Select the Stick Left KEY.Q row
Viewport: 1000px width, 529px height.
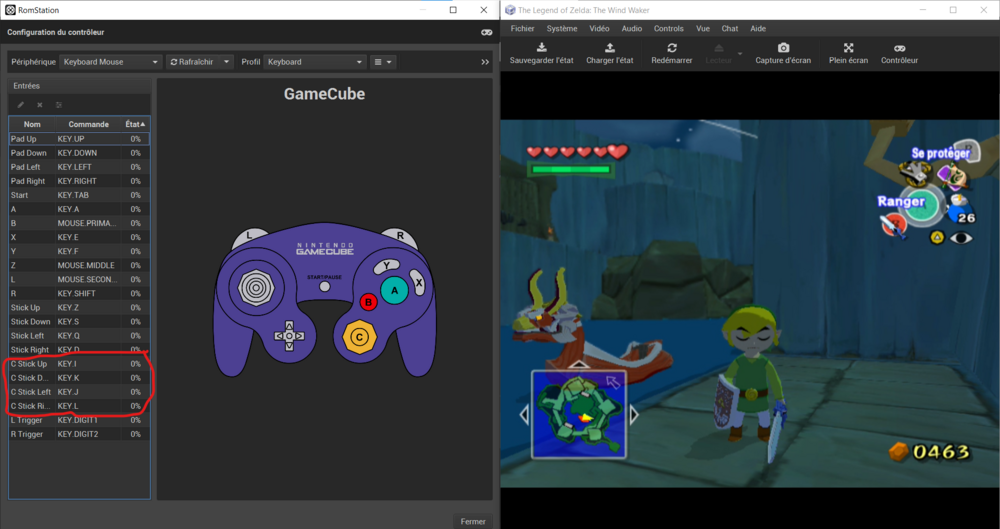79,335
